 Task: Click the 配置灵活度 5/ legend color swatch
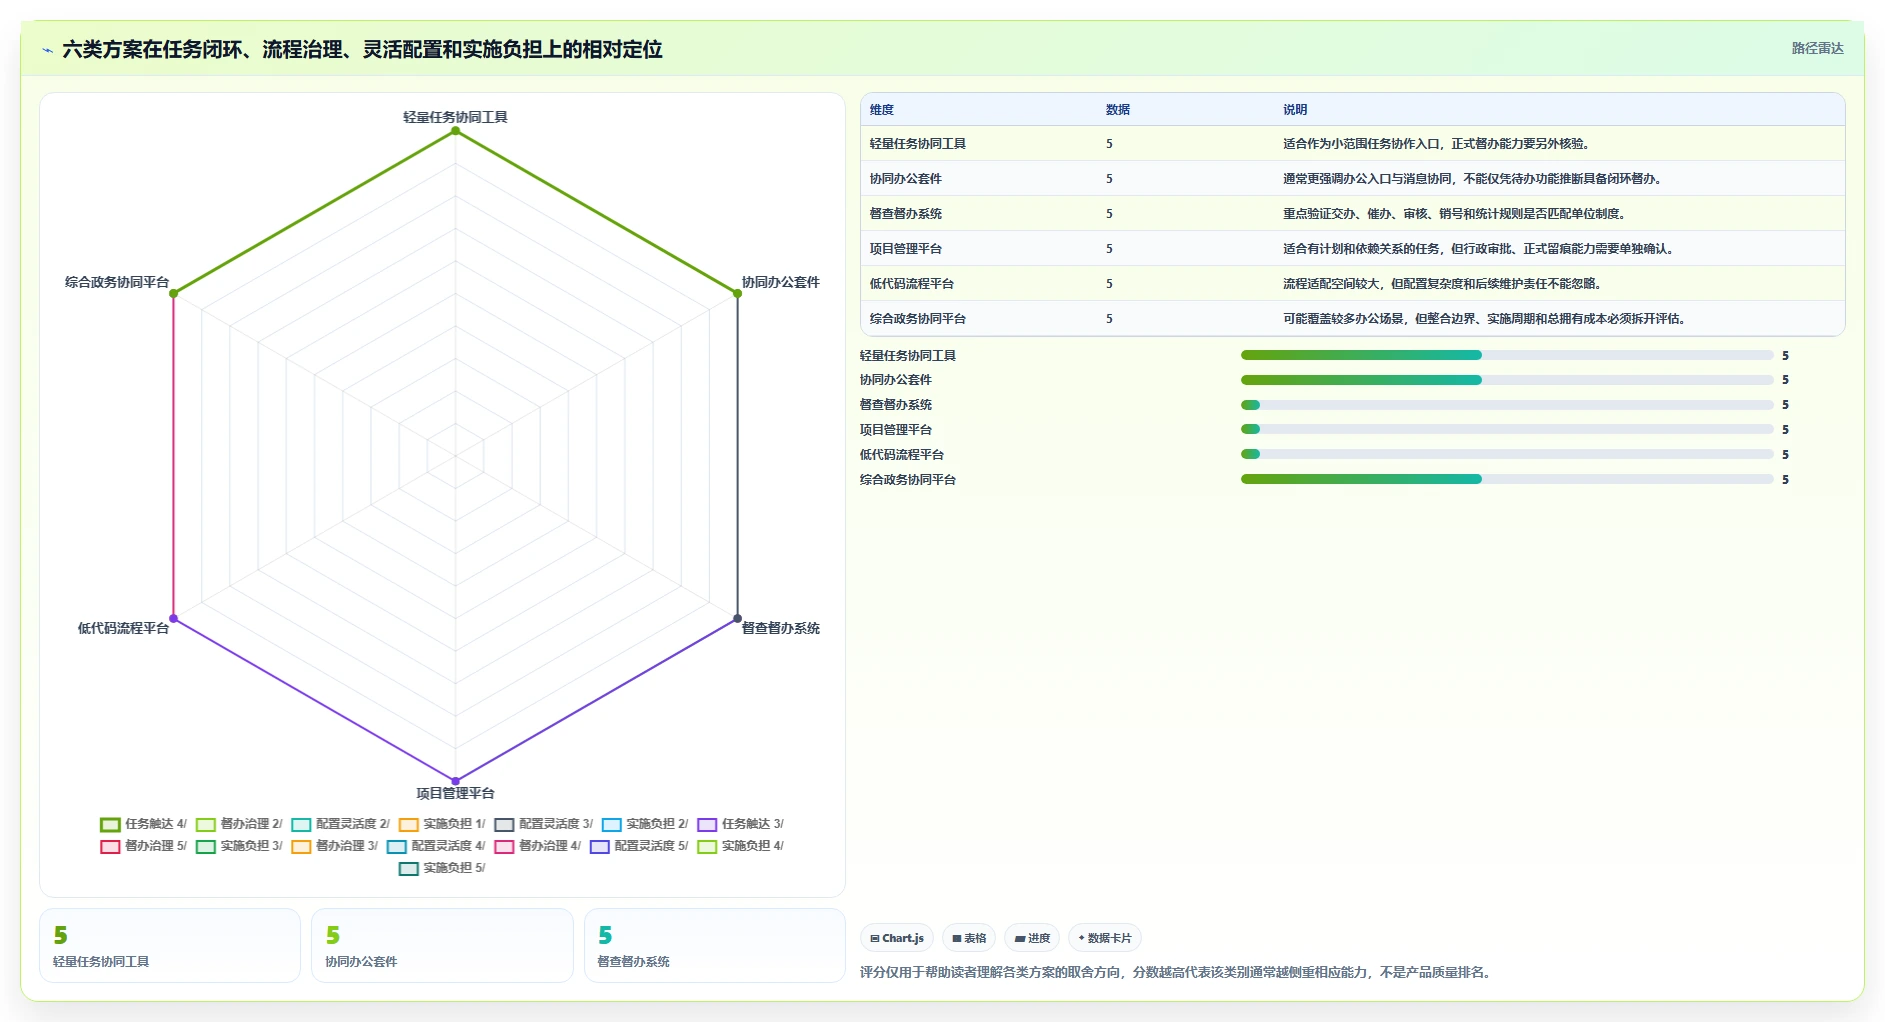600,847
